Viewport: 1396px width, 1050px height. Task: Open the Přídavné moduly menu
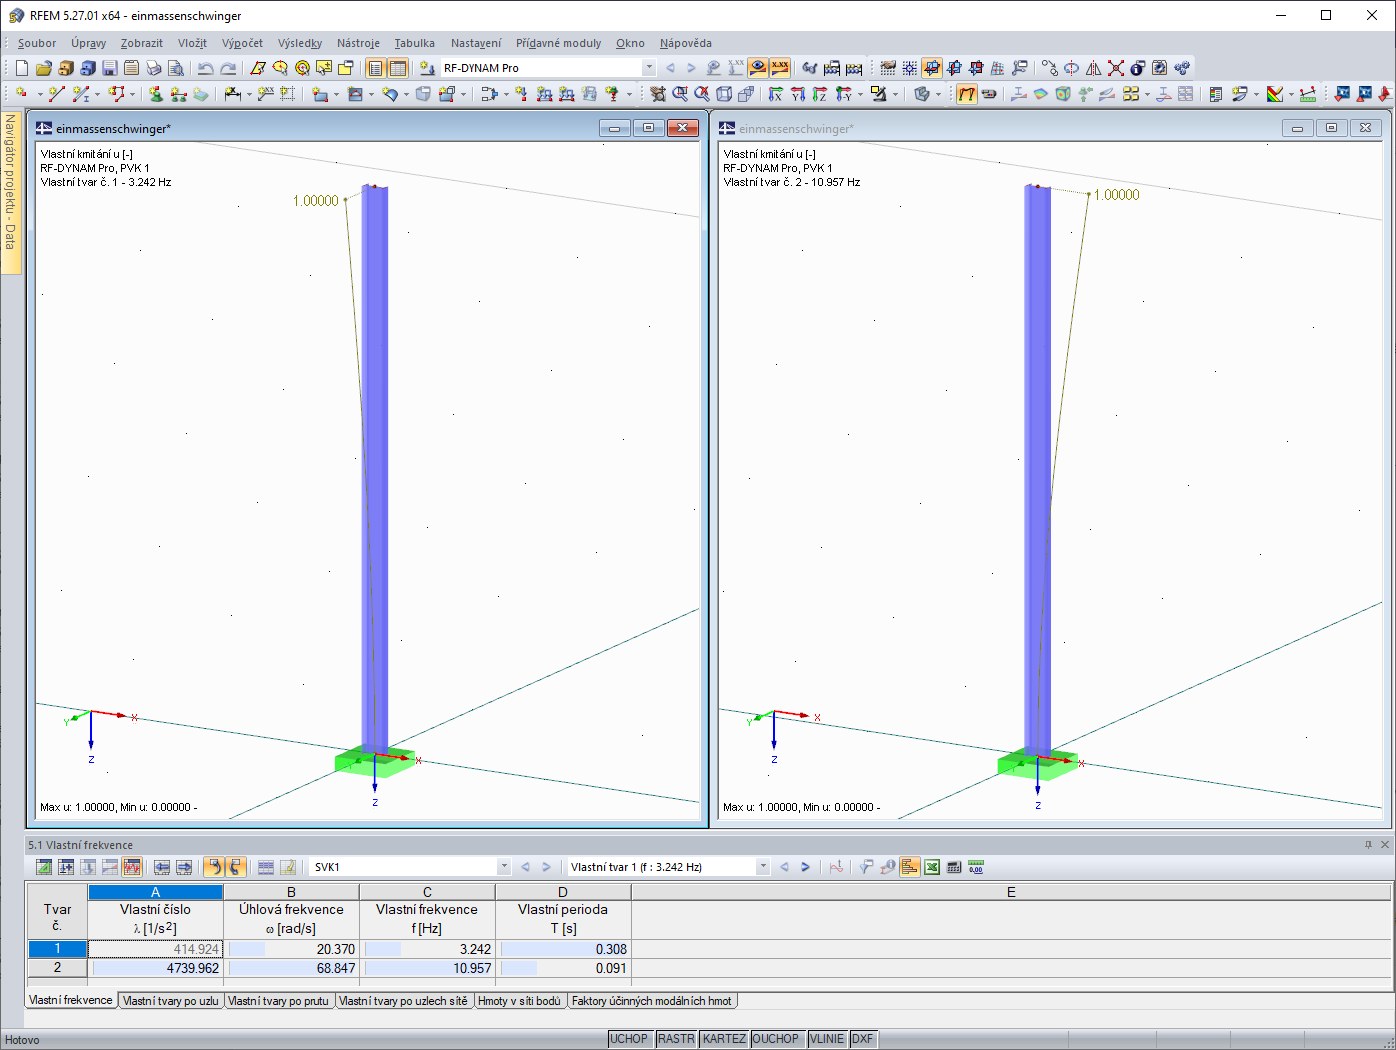point(558,43)
